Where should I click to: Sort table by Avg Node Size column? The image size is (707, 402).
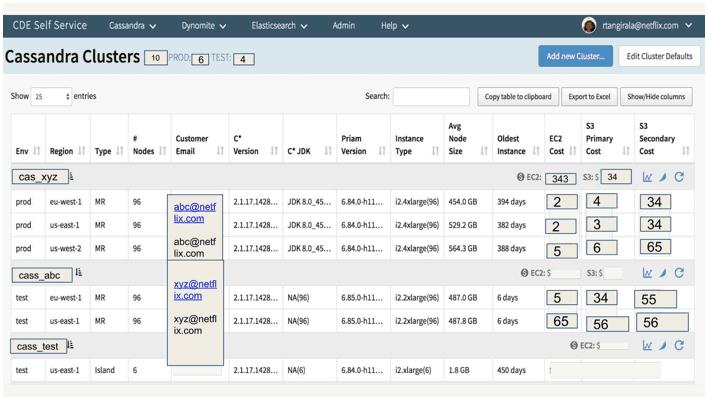[484, 151]
